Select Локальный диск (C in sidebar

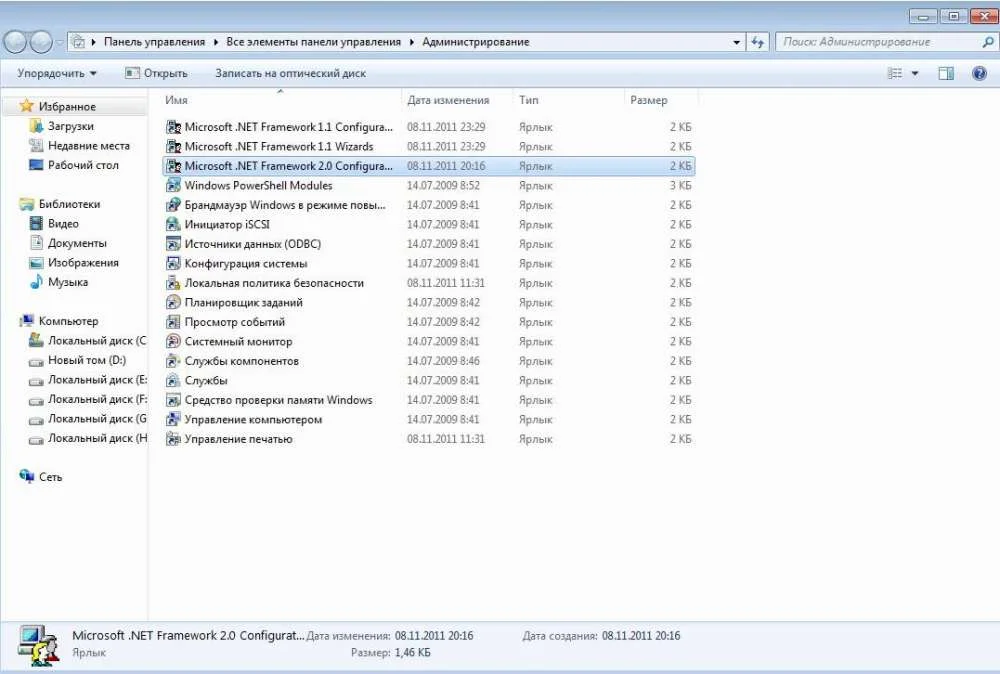[97, 341]
